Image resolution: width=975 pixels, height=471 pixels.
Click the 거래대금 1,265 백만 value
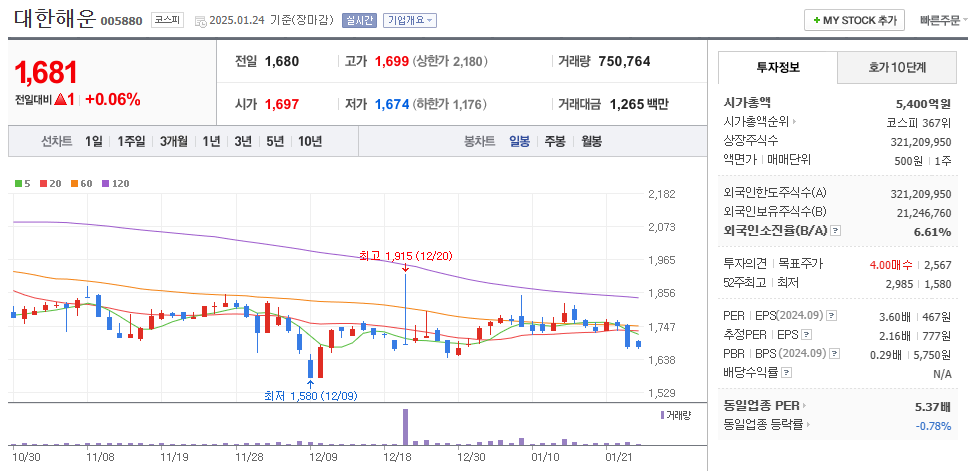pyautogui.click(x=639, y=104)
